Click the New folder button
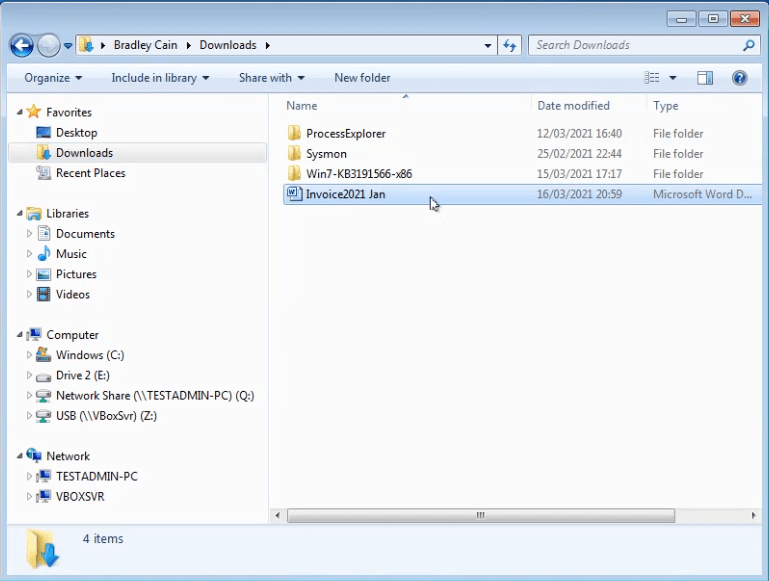Screen dimensions: 769x581 [x=362, y=78]
